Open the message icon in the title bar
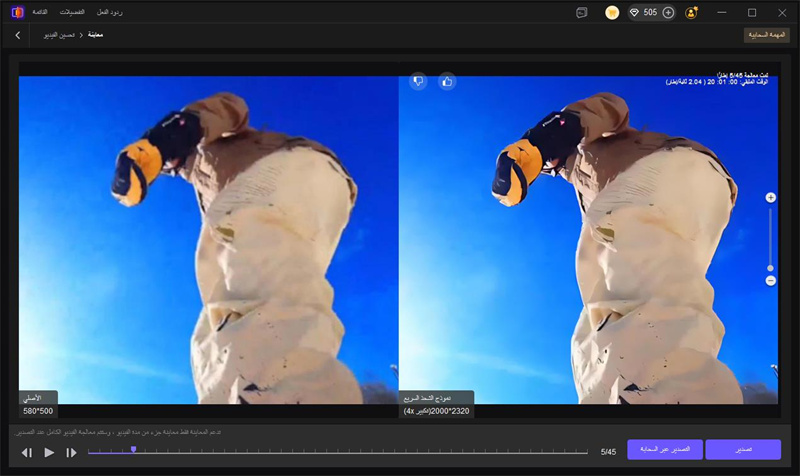The width and height of the screenshot is (800, 476). pyautogui.click(x=581, y=12)
